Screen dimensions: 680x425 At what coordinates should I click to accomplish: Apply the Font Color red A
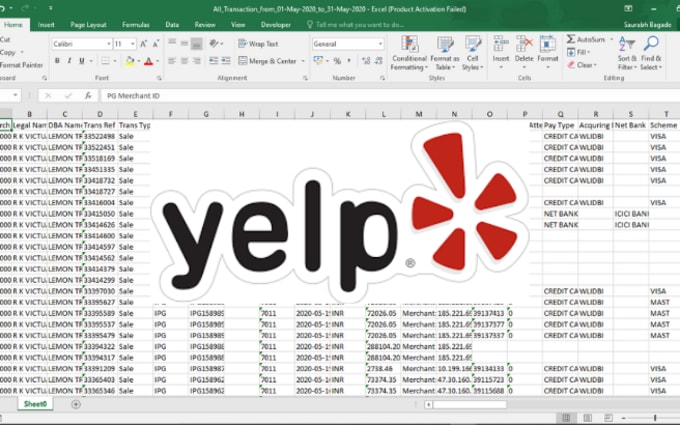[x=148, y=61]
